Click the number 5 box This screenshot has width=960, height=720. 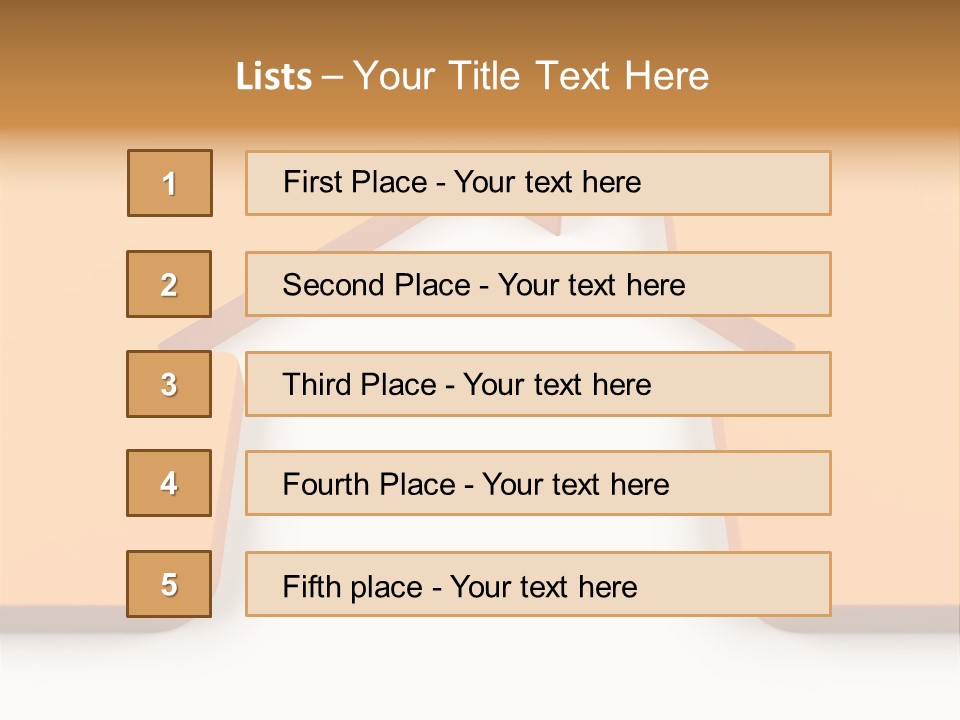169,584
